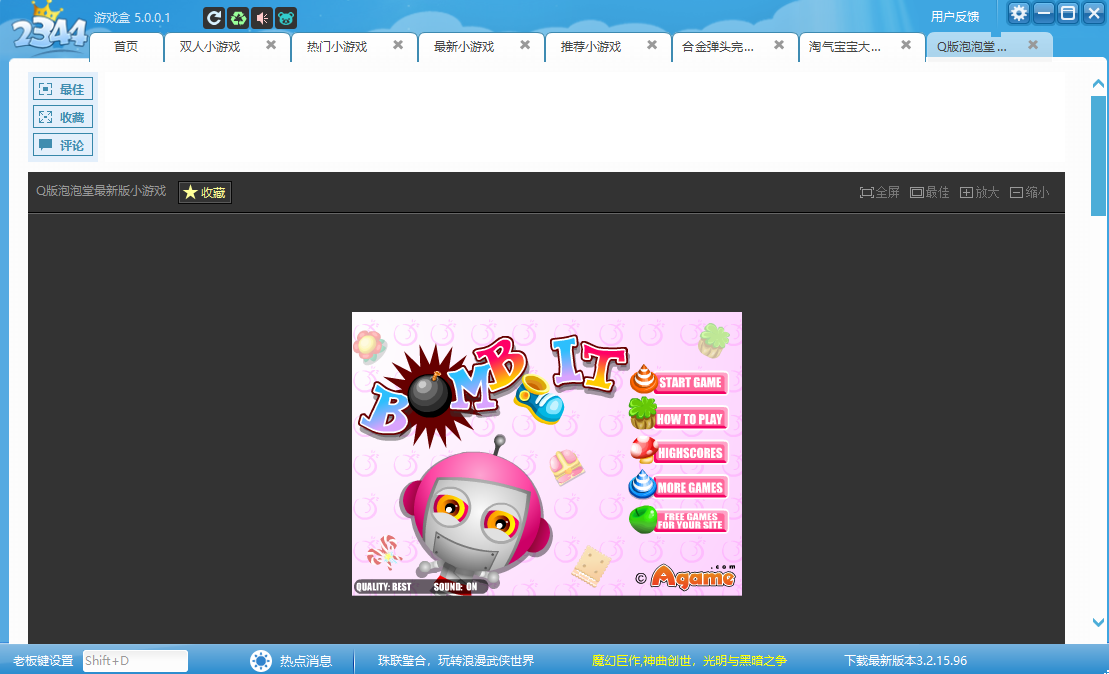Screen dimensions: 1109x674
Task: Mute sound with the speaker icon
Action: [x=262, y=18]
